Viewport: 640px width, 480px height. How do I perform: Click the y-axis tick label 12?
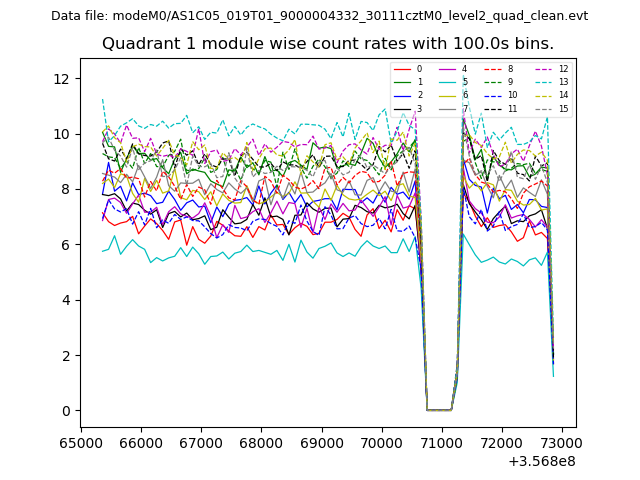[x=60, y=78]
